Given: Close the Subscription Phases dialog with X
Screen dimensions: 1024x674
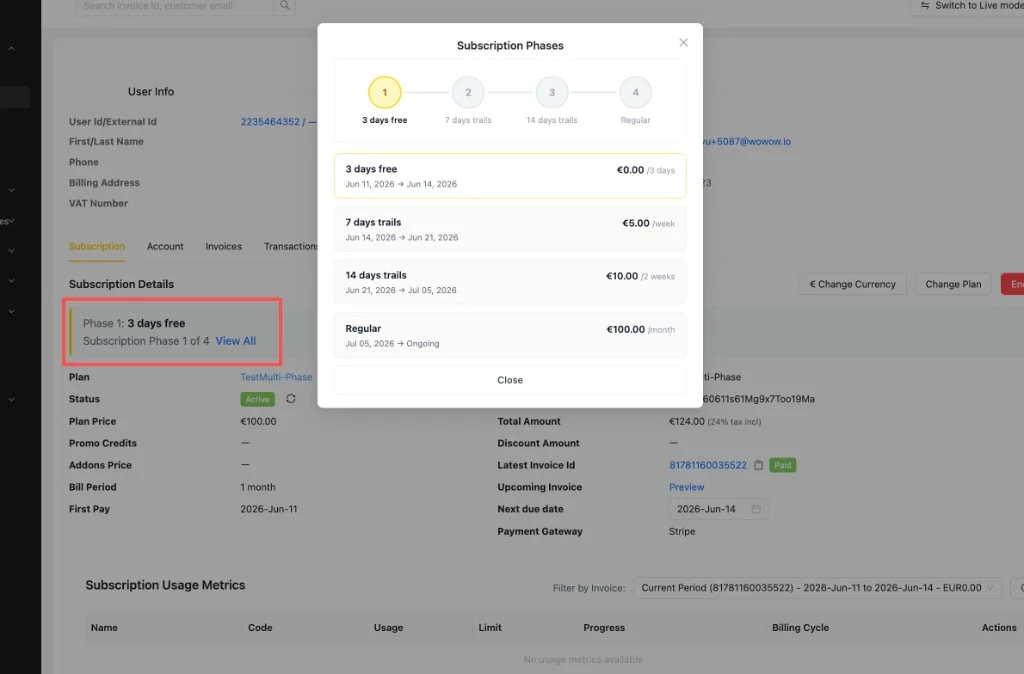Looking at the screenshot, I should click(x=683, y=42).
